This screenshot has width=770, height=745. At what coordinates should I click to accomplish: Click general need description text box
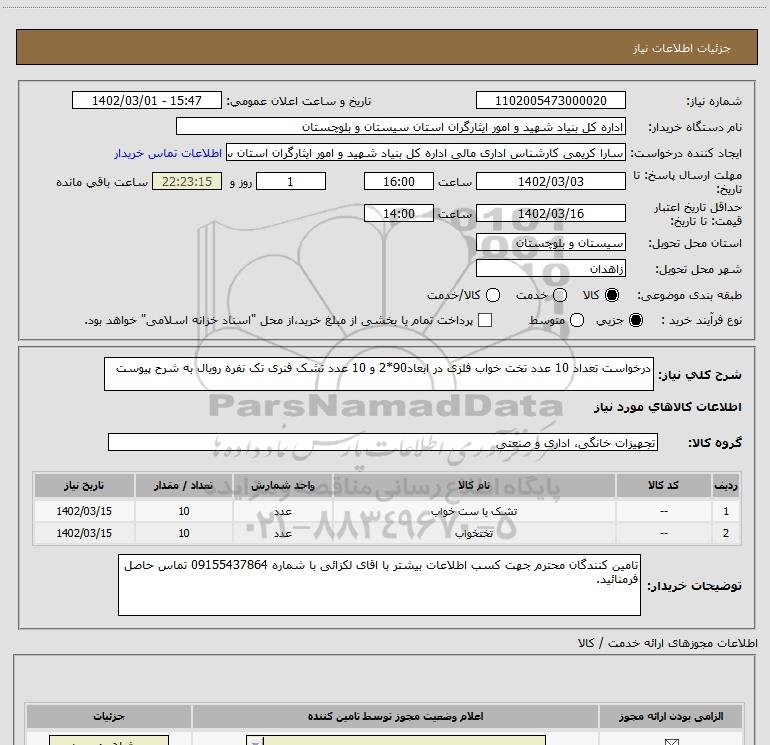tap(379, 374)
